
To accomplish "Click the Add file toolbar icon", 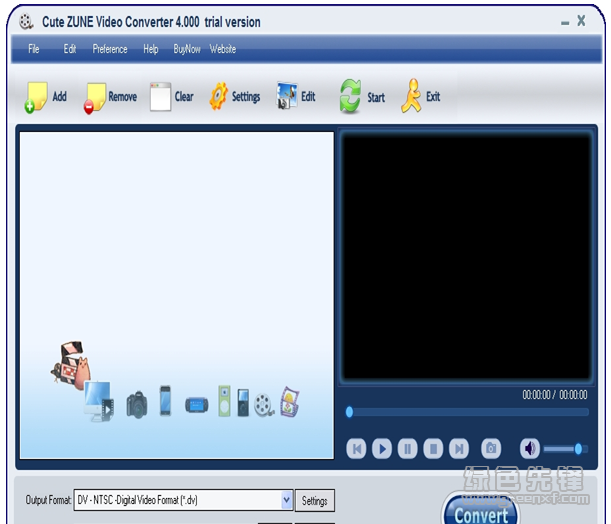I will coord(36,97).
